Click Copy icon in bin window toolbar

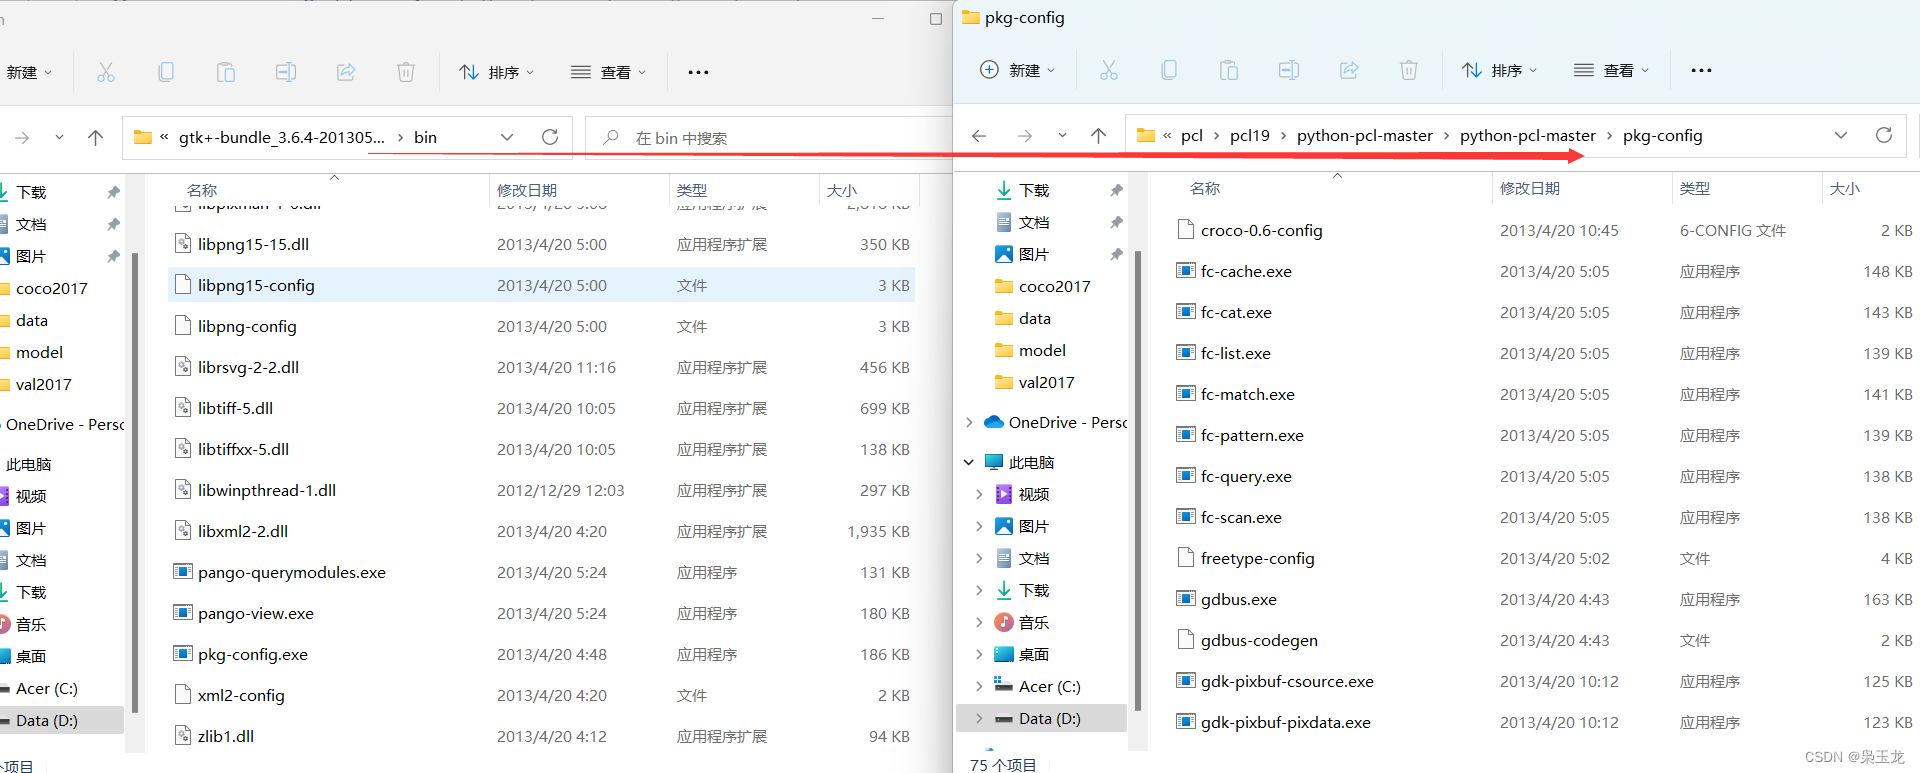pos(166,72)
